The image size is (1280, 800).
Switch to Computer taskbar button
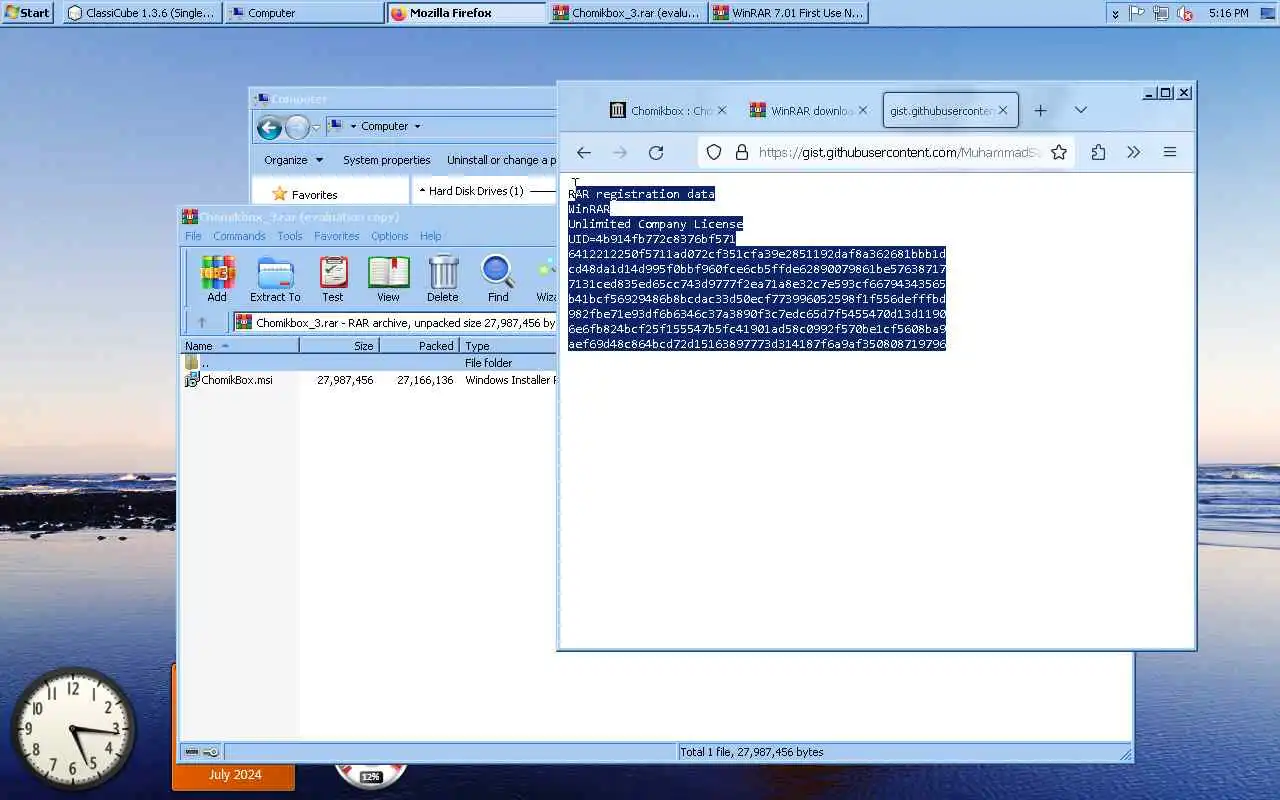[304, 13]
